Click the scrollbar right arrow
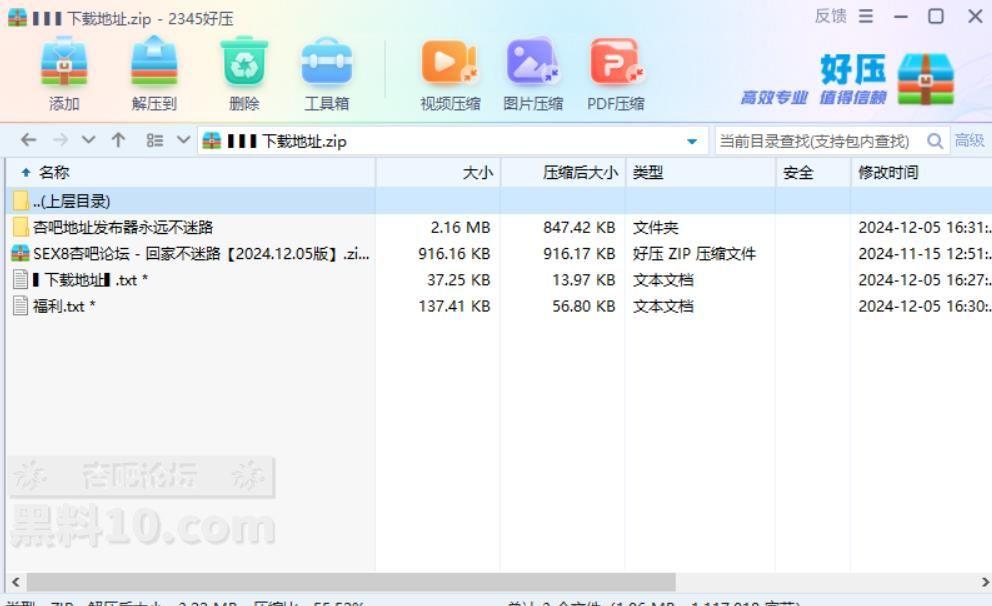992x606 pixels. click(x=984, y=581)
